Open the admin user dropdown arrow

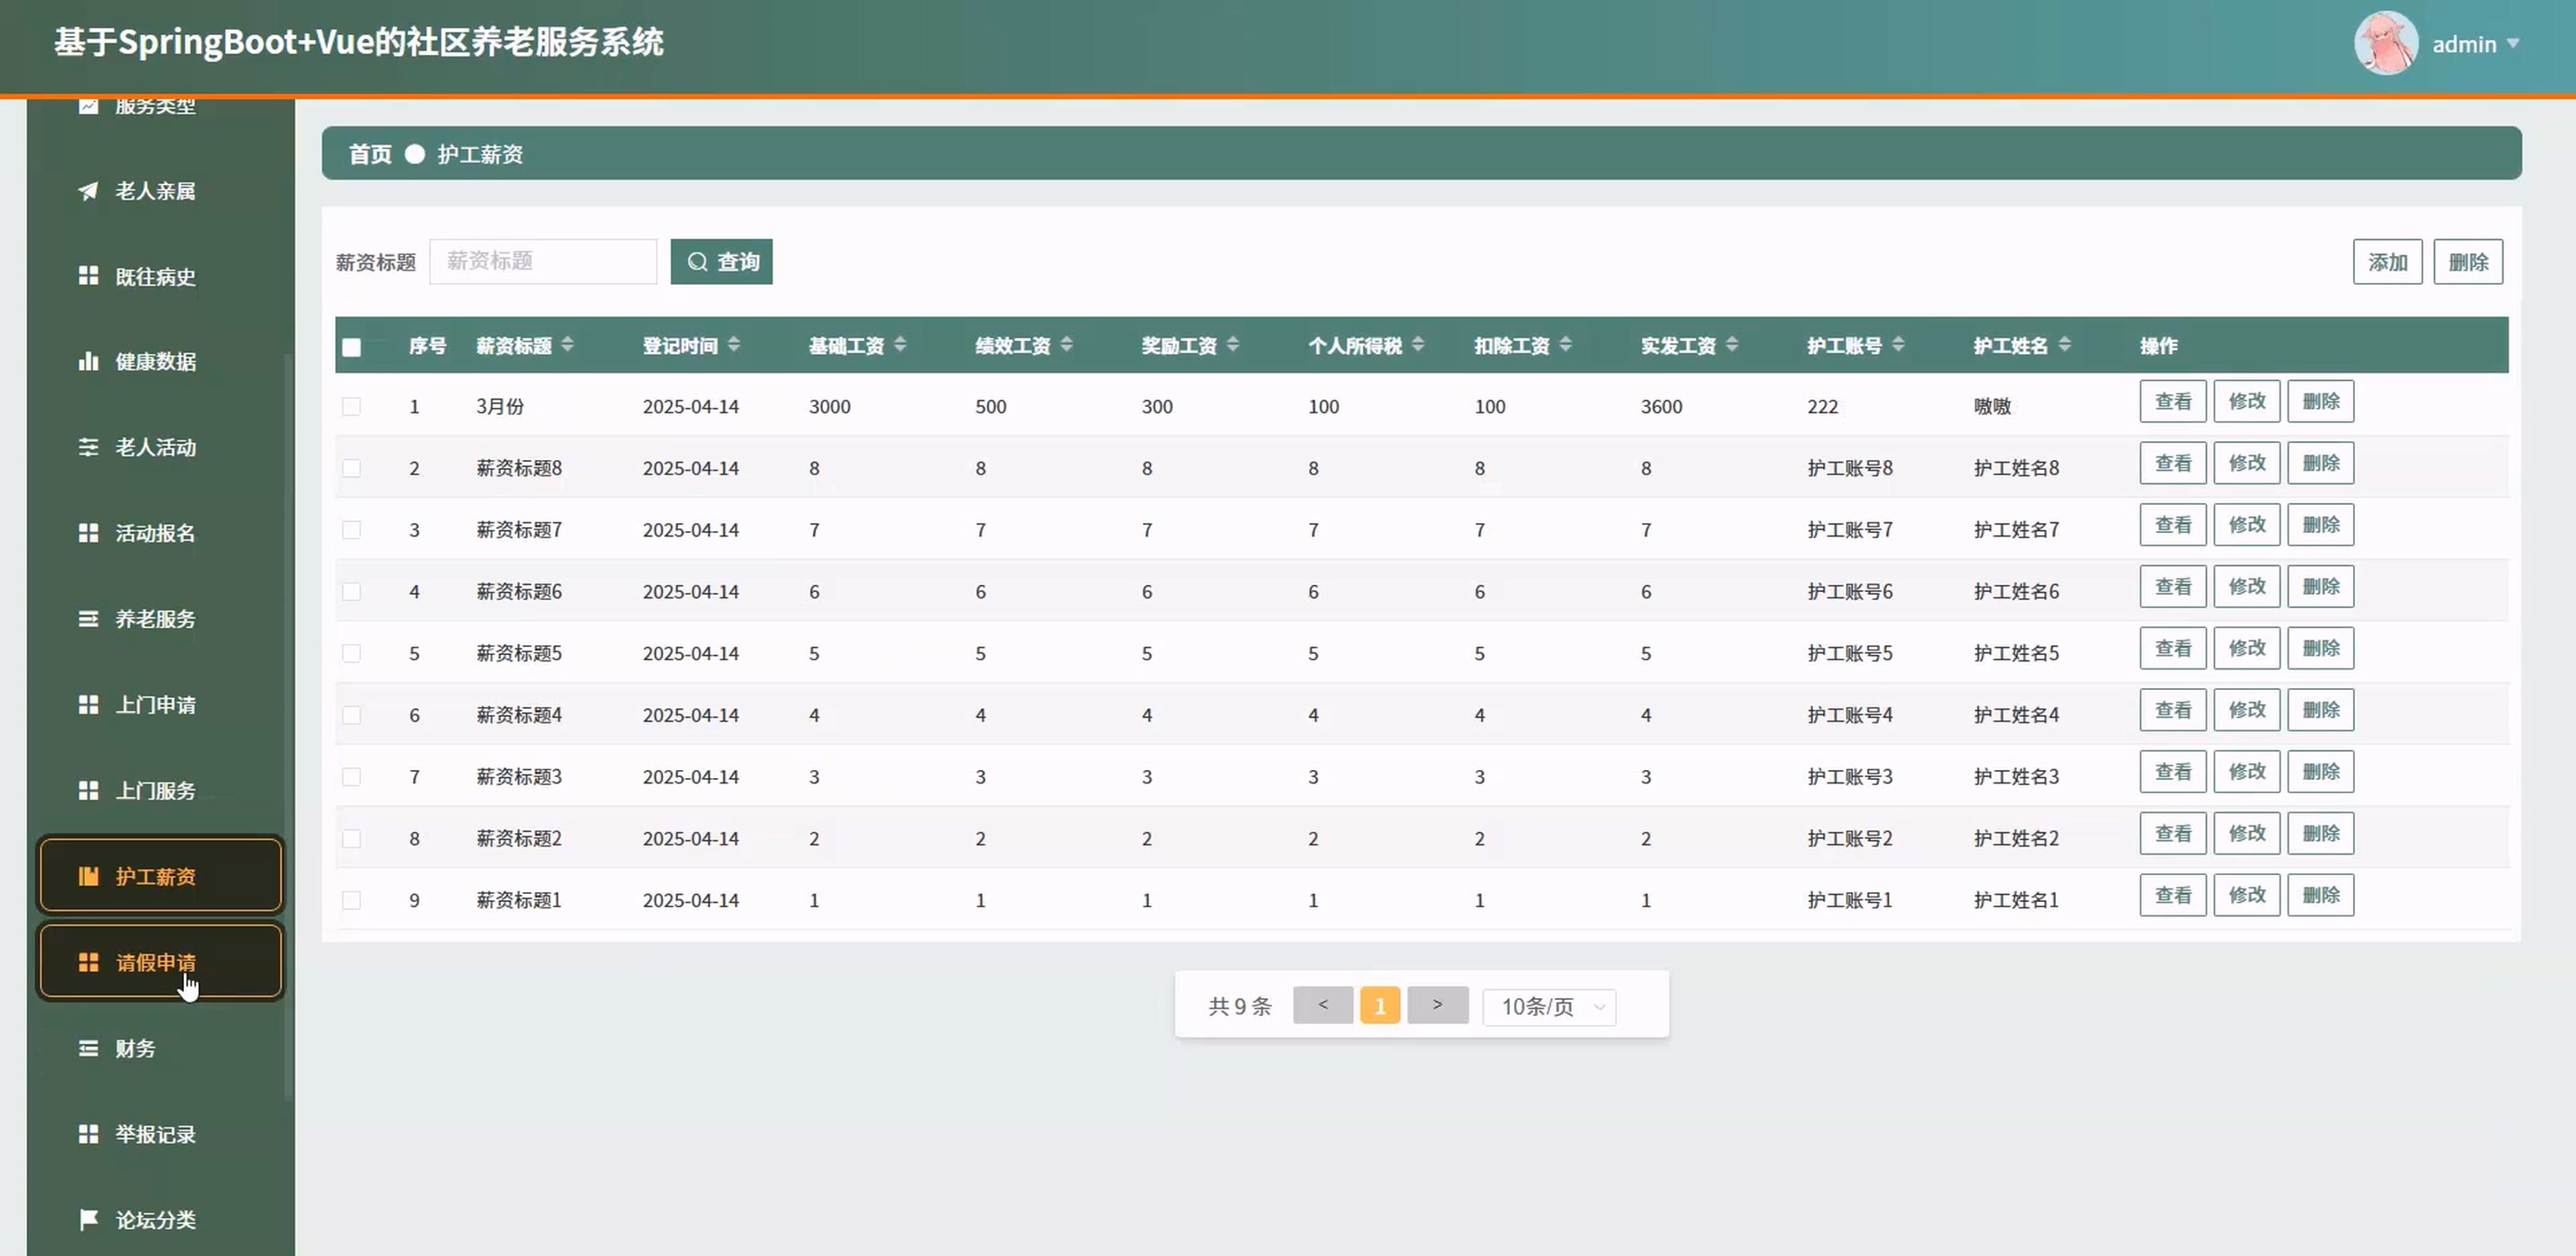[2513, 43]
